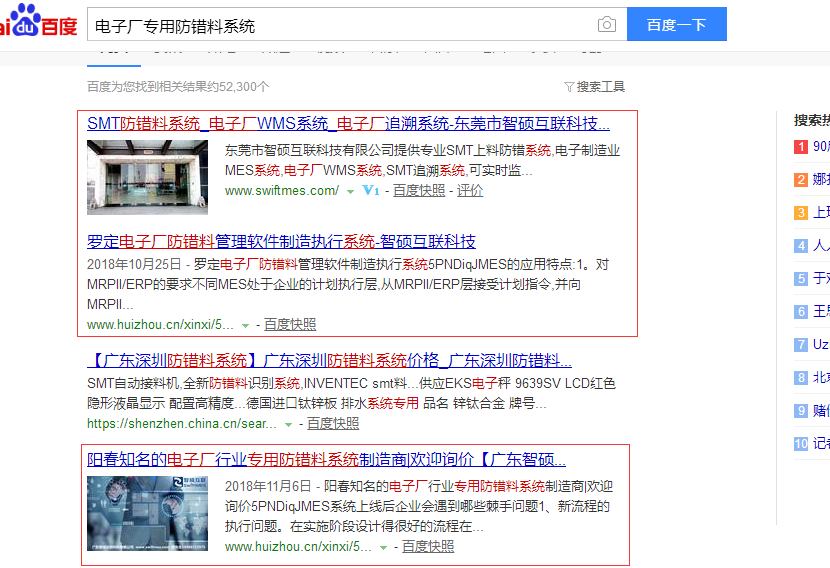
Task: Click the camera image-search icon
Action: click(606, 25)
